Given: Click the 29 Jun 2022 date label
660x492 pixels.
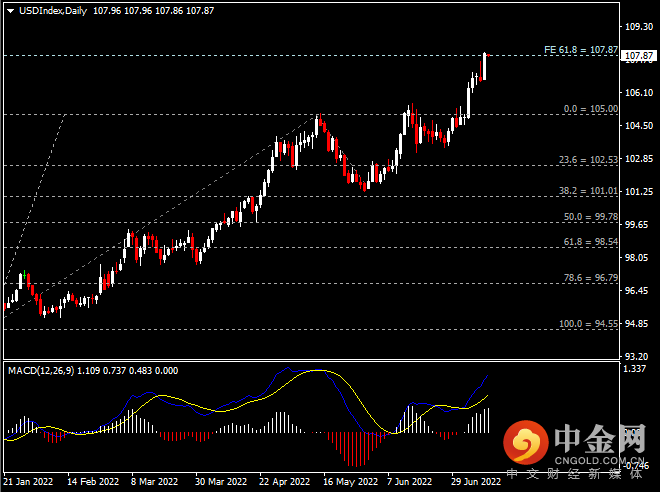Looking at the screenshot, I should click(x=476, y=481).
